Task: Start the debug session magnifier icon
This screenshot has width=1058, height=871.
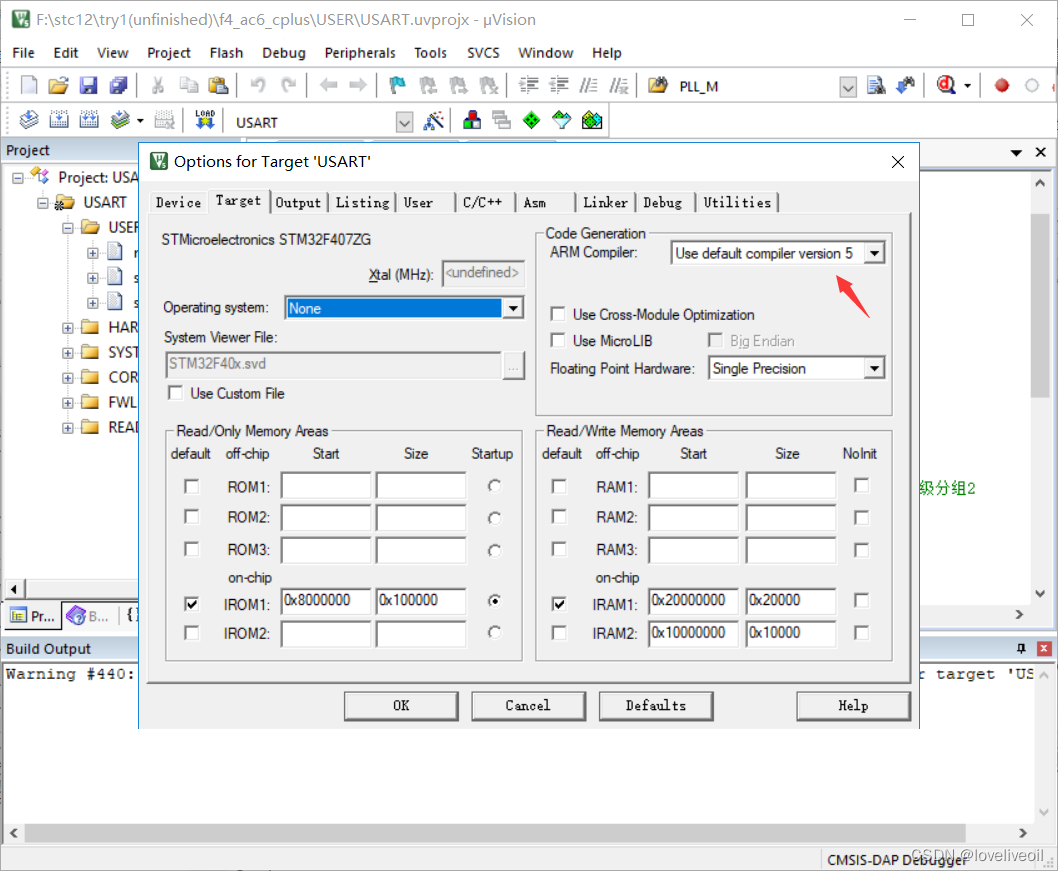Action: 946,86
